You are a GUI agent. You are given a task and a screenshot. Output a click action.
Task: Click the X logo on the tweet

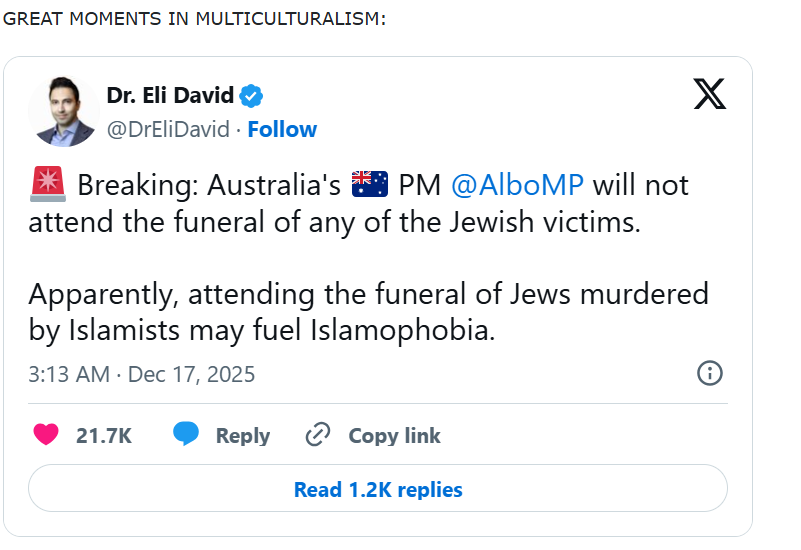pyautogui.click(x=709, y=94)
